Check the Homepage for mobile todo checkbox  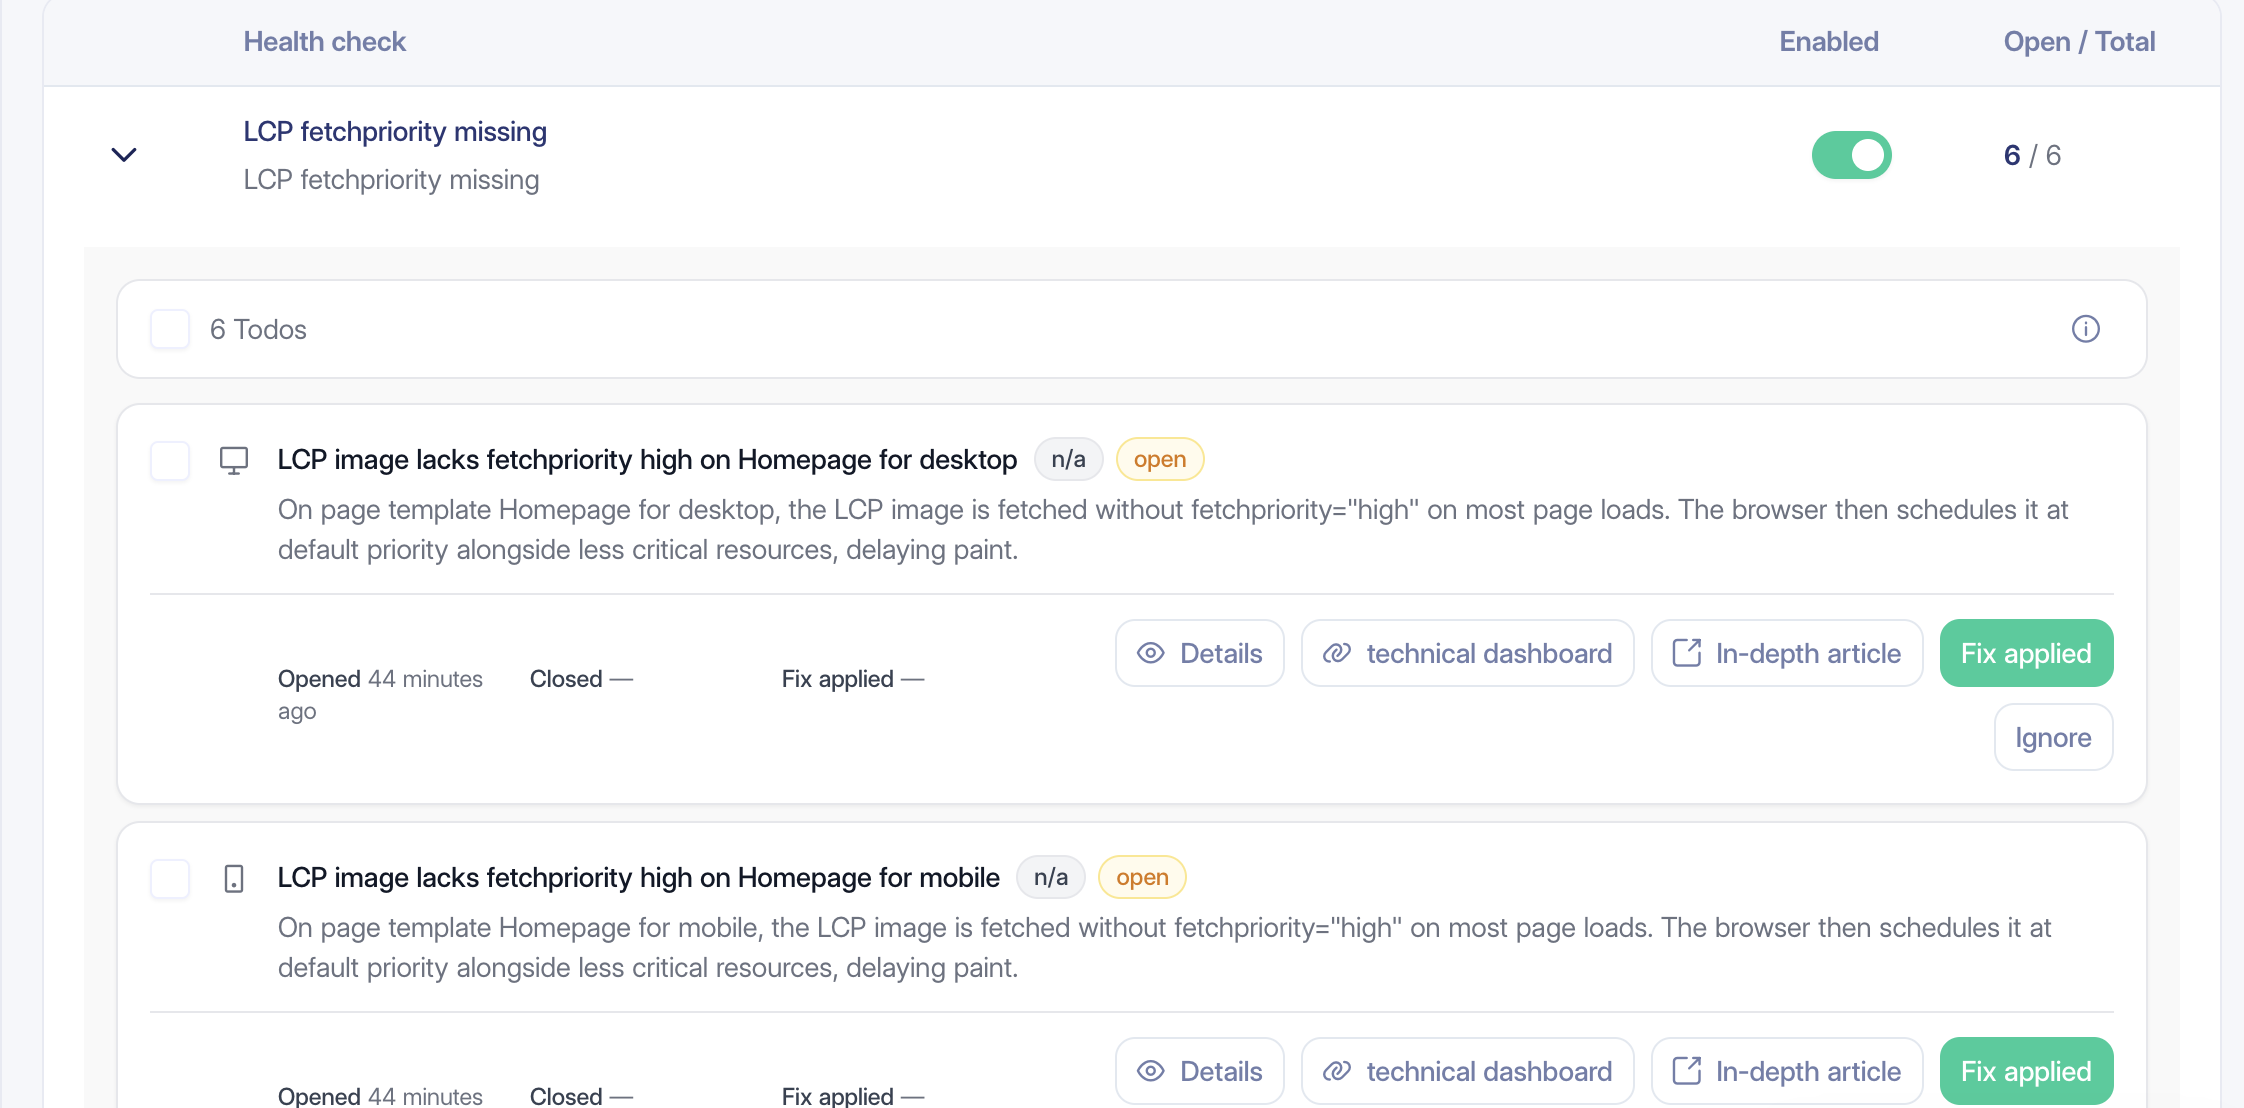(170, 878)
